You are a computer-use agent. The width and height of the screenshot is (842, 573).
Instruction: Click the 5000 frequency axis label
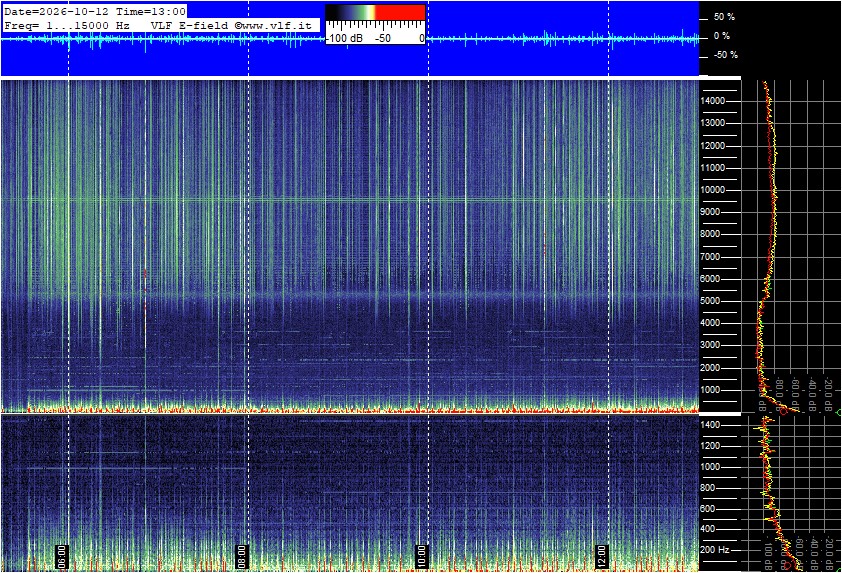click(x=710, y=301)
